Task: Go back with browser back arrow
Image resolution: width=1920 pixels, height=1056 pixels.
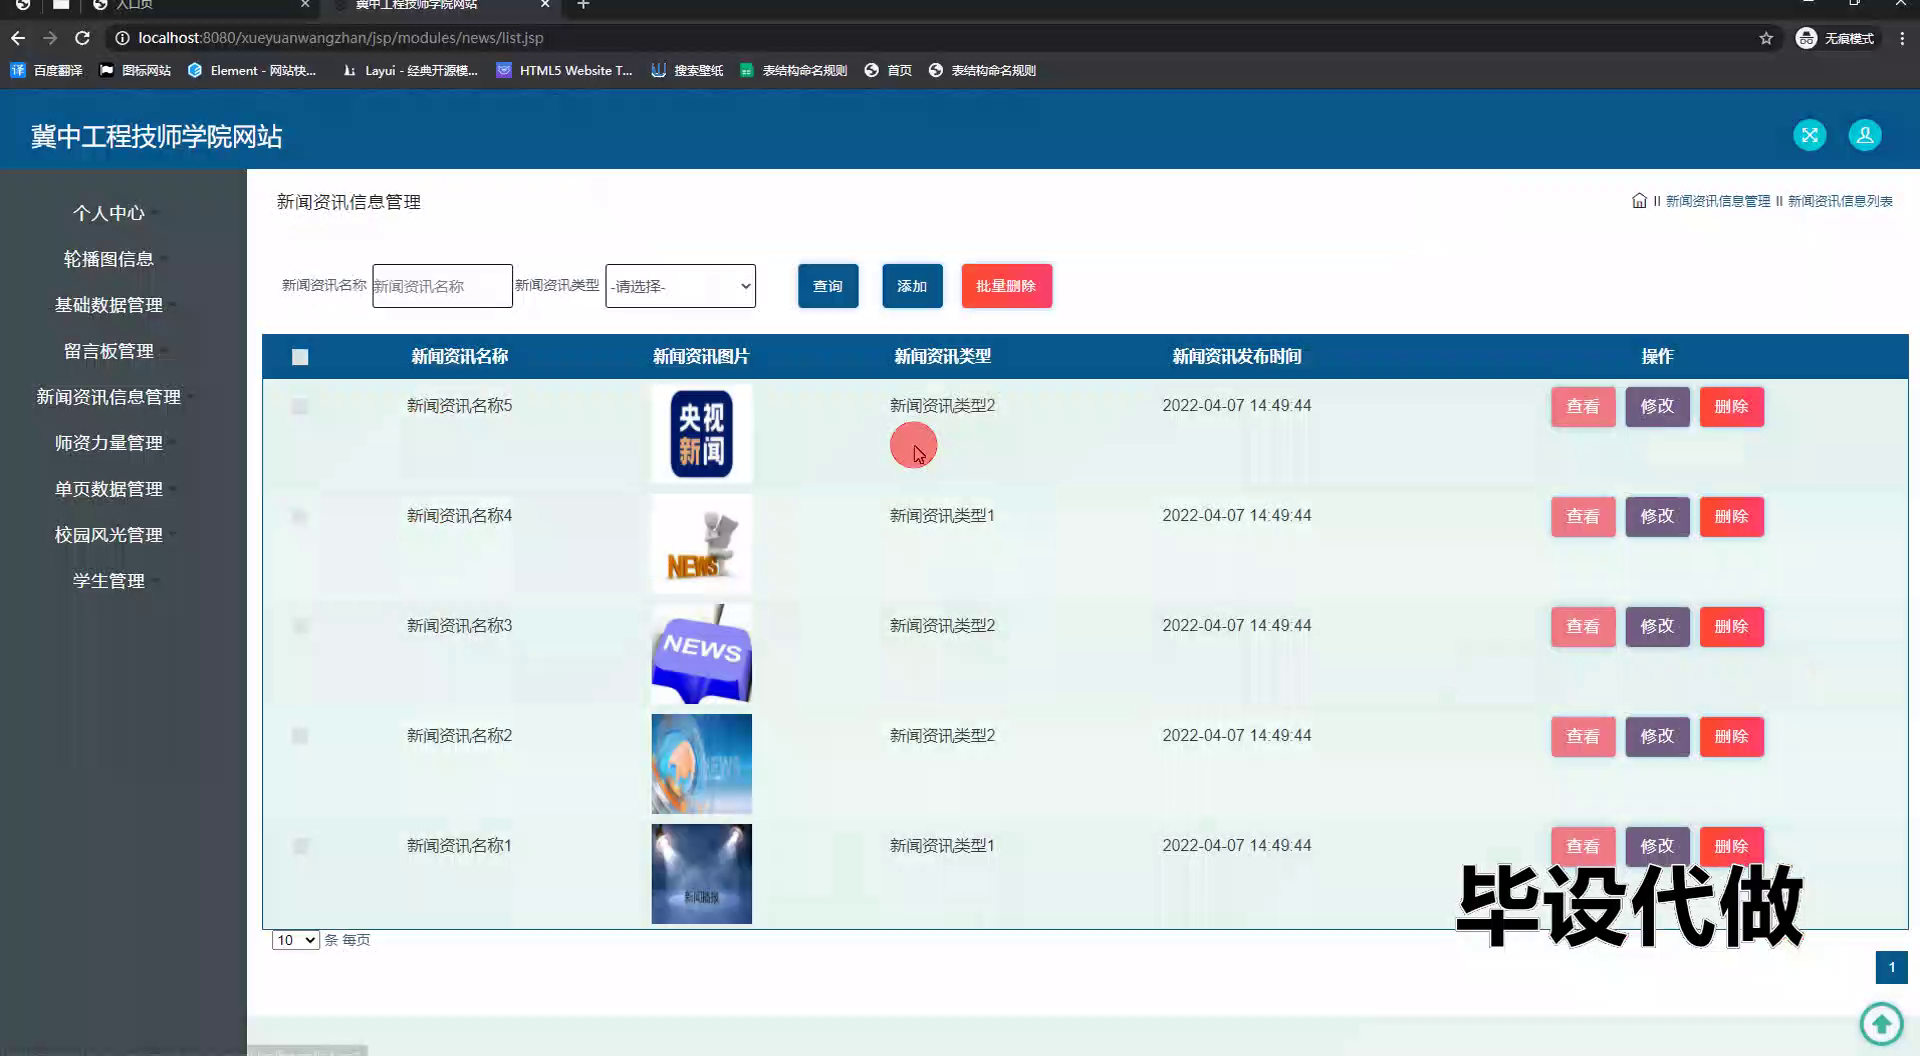Action: [18, 38]
